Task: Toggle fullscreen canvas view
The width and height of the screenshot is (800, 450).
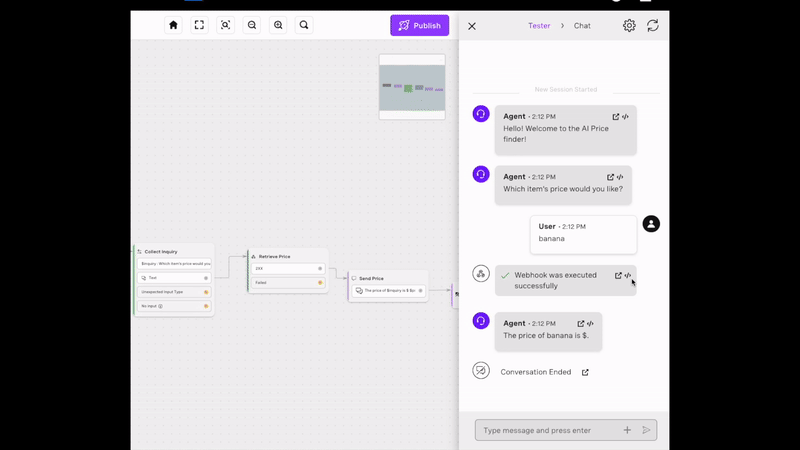Action: [199, 25]
